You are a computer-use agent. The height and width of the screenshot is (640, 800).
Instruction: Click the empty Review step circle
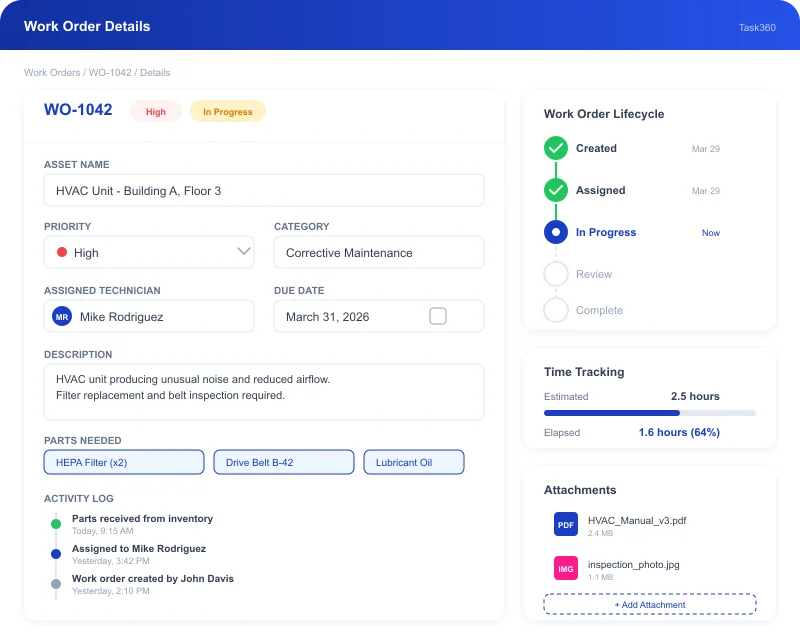[x=556, y=274]
